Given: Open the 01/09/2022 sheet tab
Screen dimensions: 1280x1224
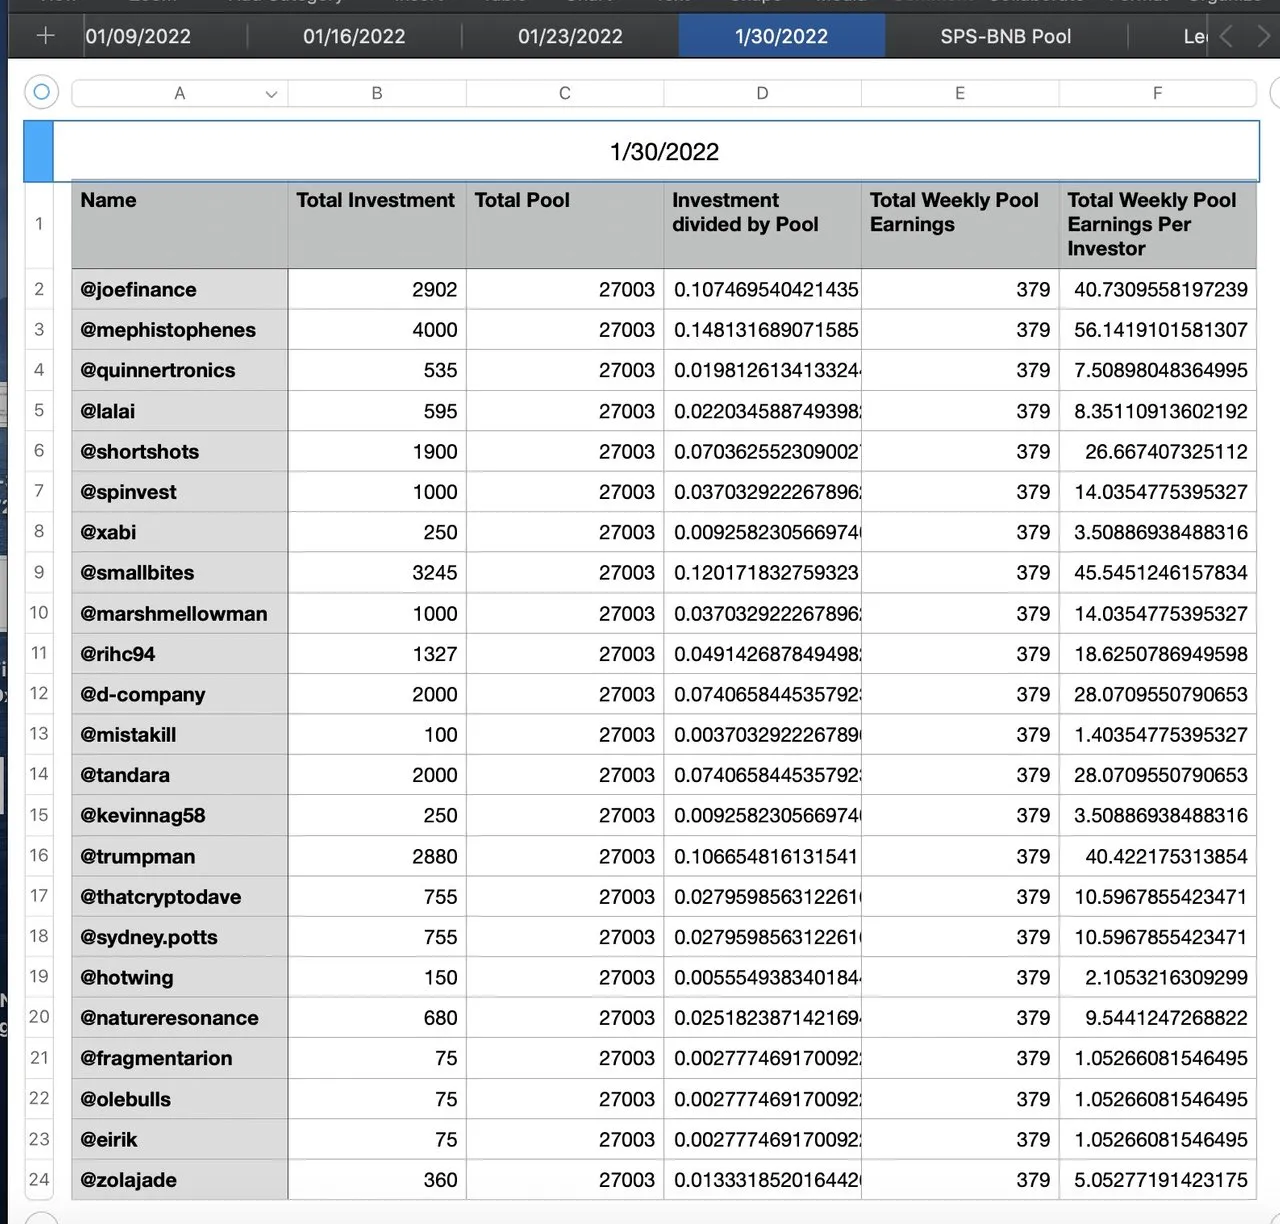Looking at the screenshot, I should [138, 37].
